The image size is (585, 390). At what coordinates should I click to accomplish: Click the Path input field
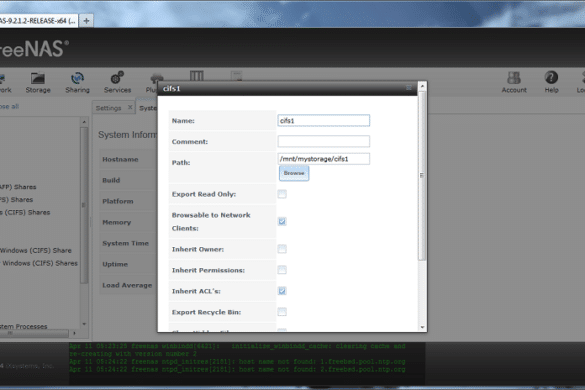pos(323,159)
